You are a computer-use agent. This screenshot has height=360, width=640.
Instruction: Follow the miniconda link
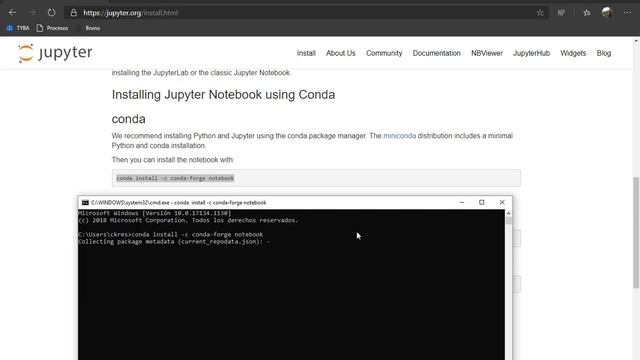pos(399,136)
